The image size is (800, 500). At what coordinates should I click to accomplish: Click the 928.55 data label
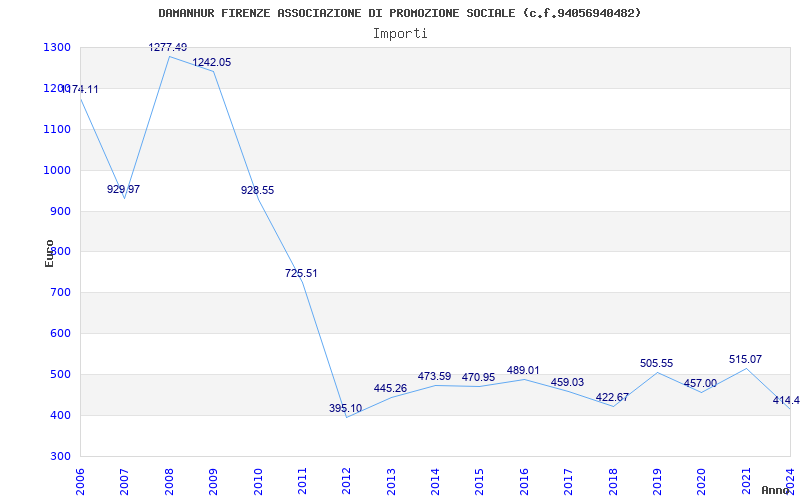tap(257, 190)
